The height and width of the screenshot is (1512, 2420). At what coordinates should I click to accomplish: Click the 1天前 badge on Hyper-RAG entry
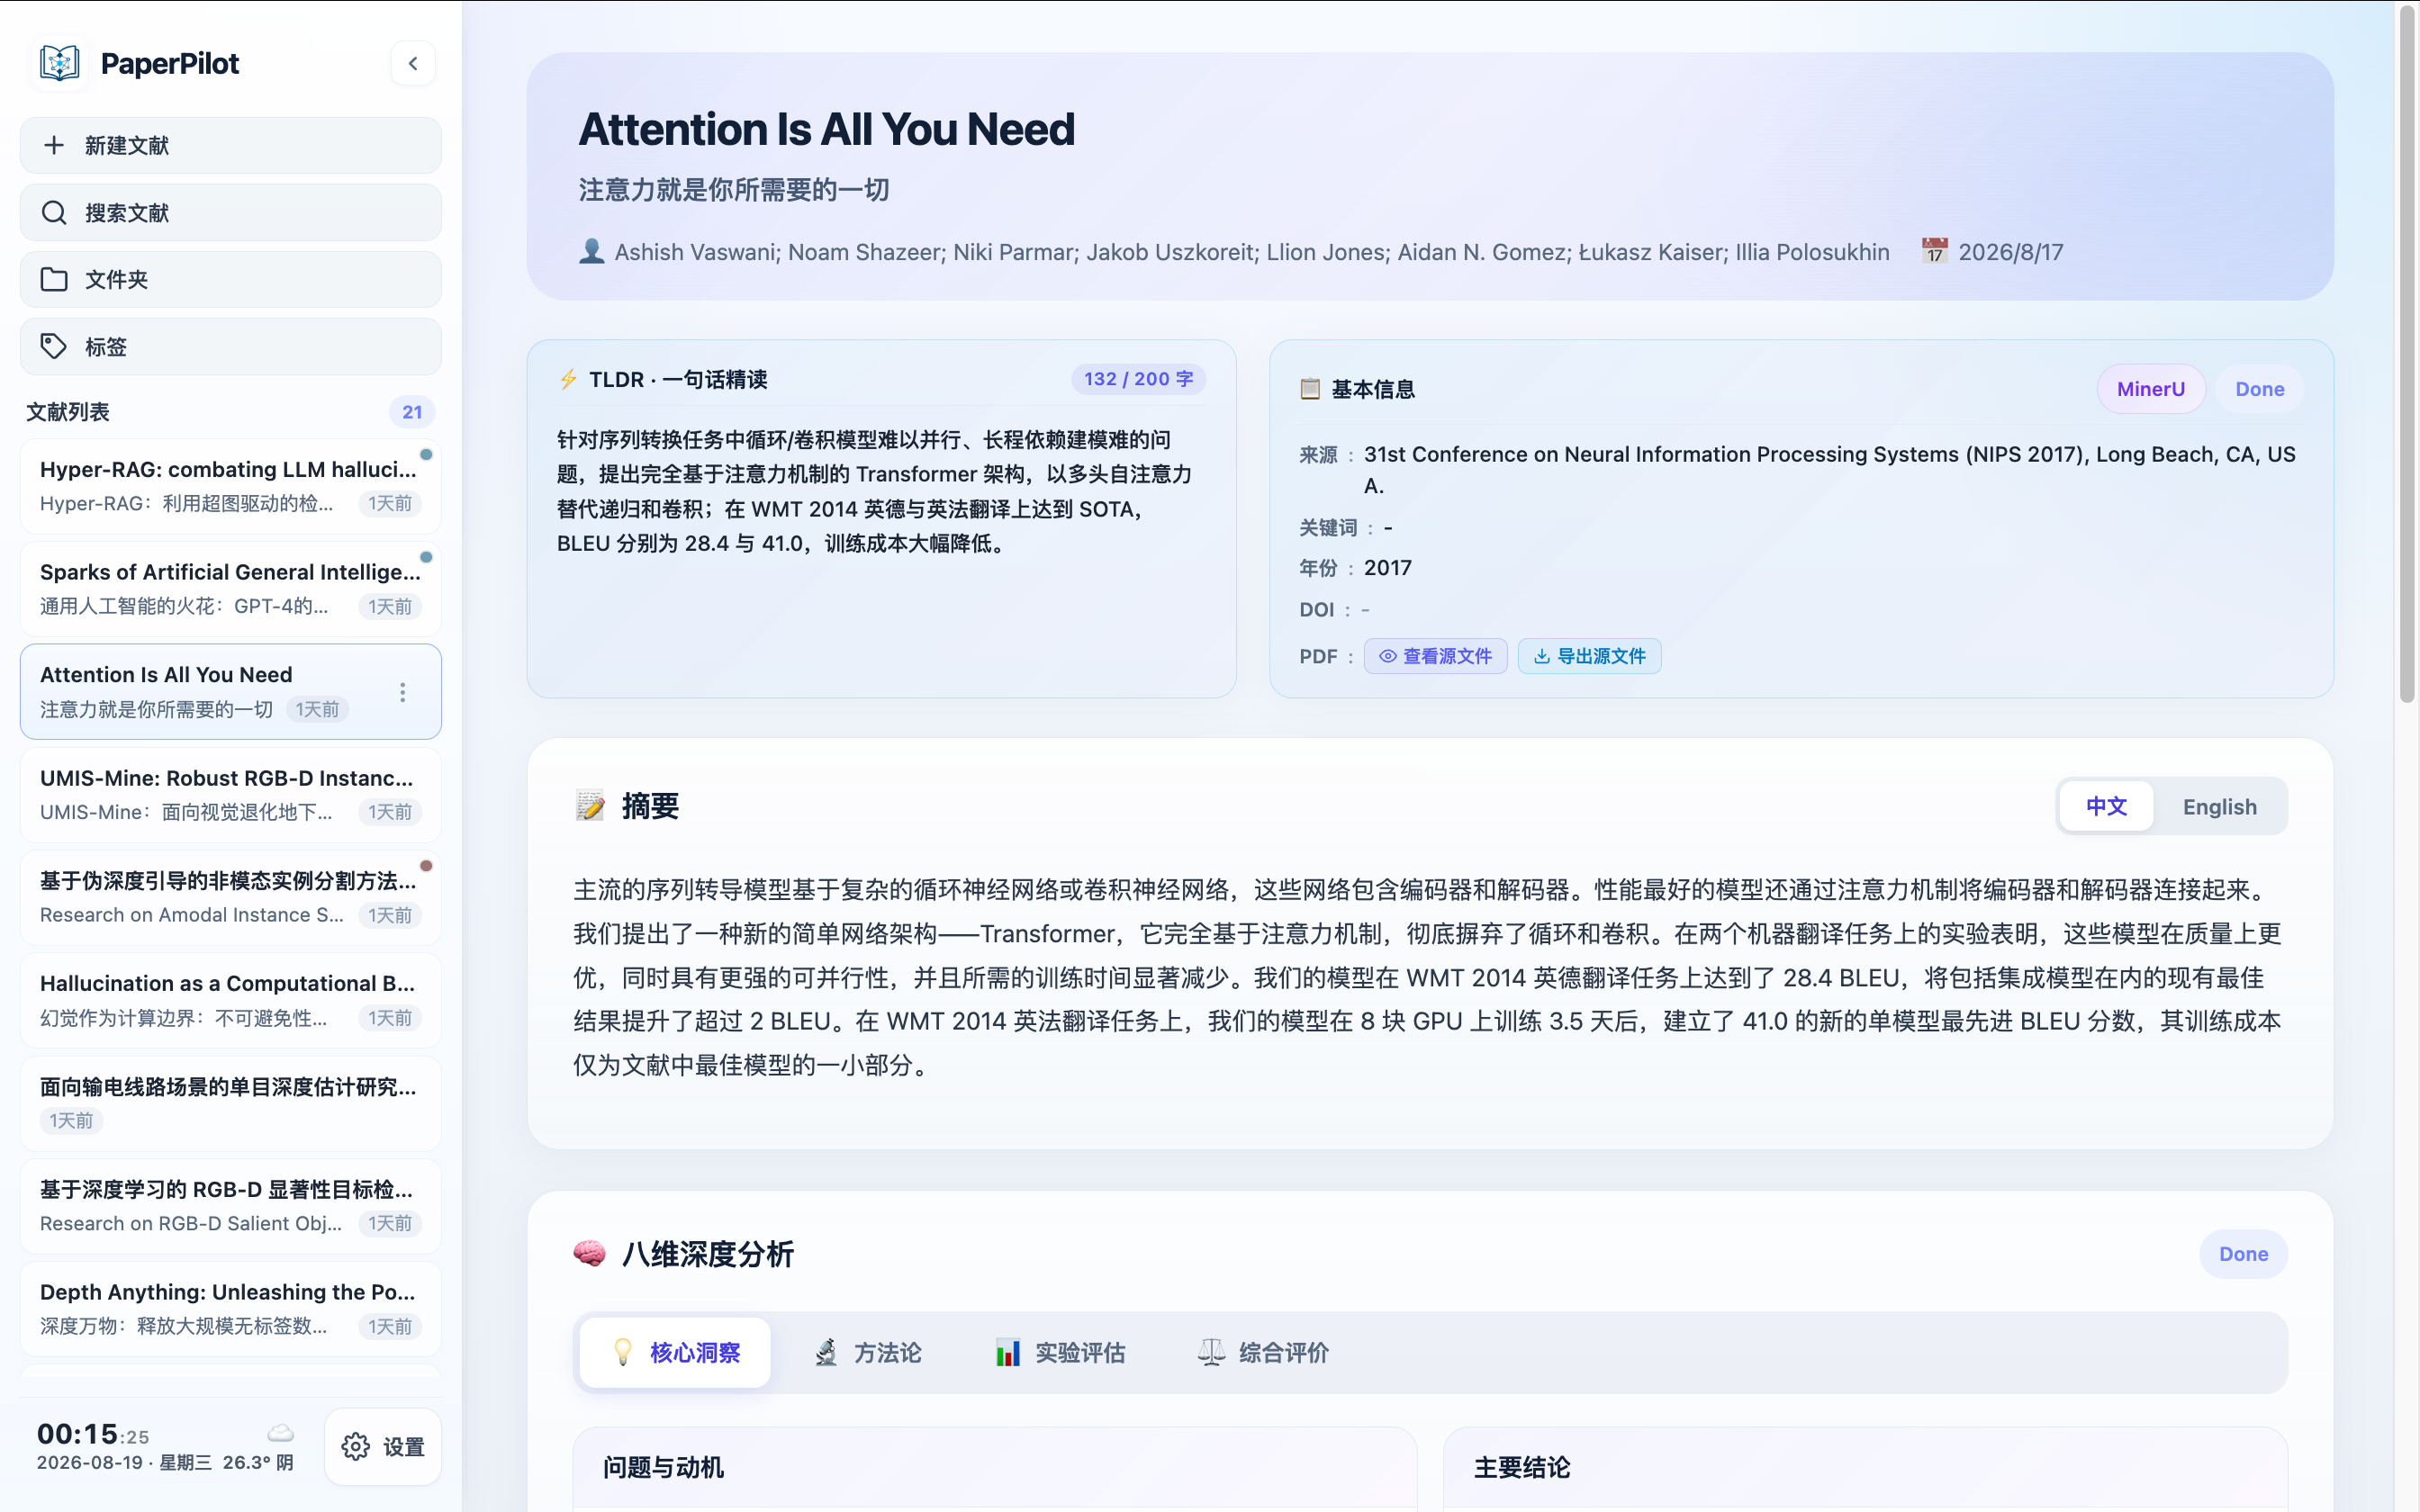tap(390, 503)
